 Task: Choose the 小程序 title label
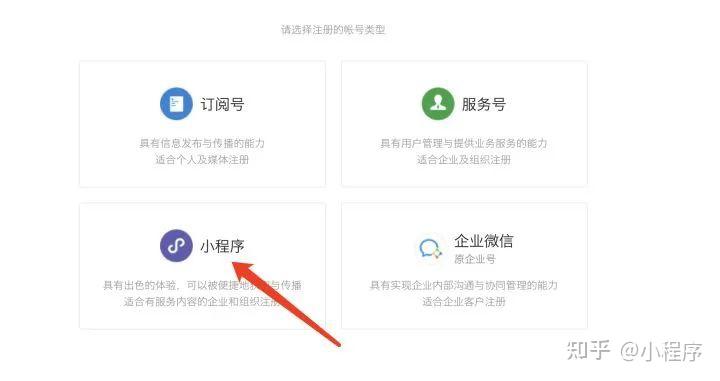(x=222, y=246)
